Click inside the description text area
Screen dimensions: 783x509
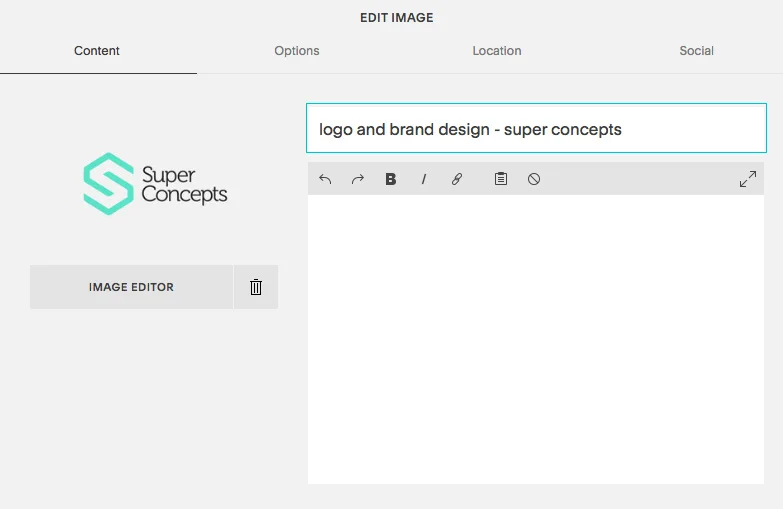536,339
